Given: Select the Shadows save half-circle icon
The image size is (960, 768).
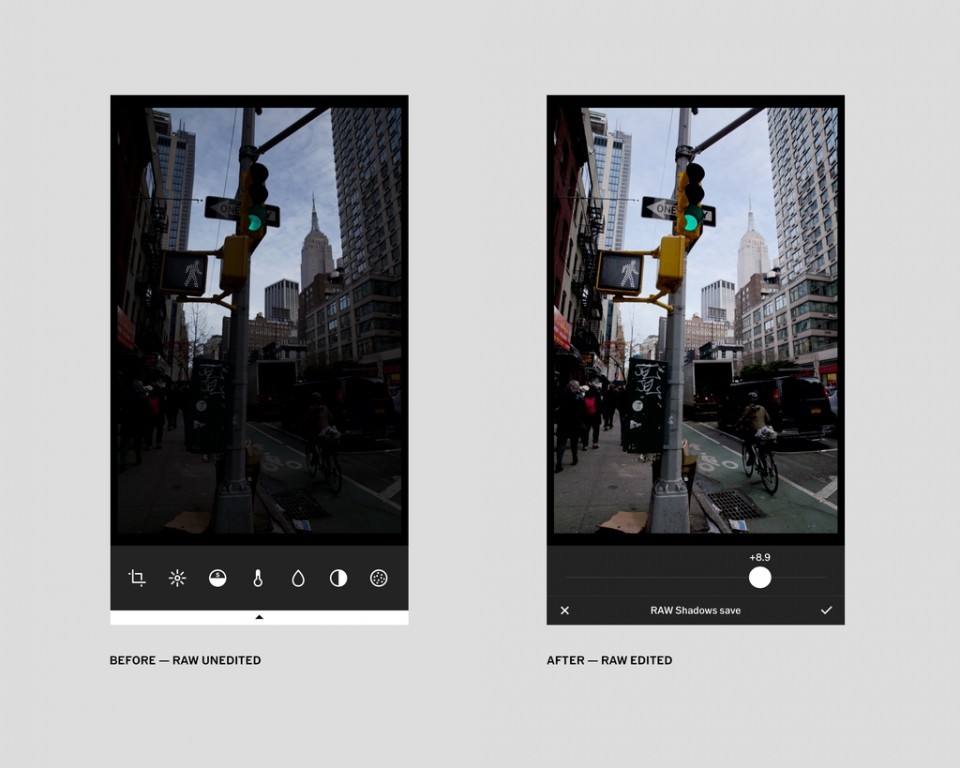Looking at the screenshot, I should 217,578.
